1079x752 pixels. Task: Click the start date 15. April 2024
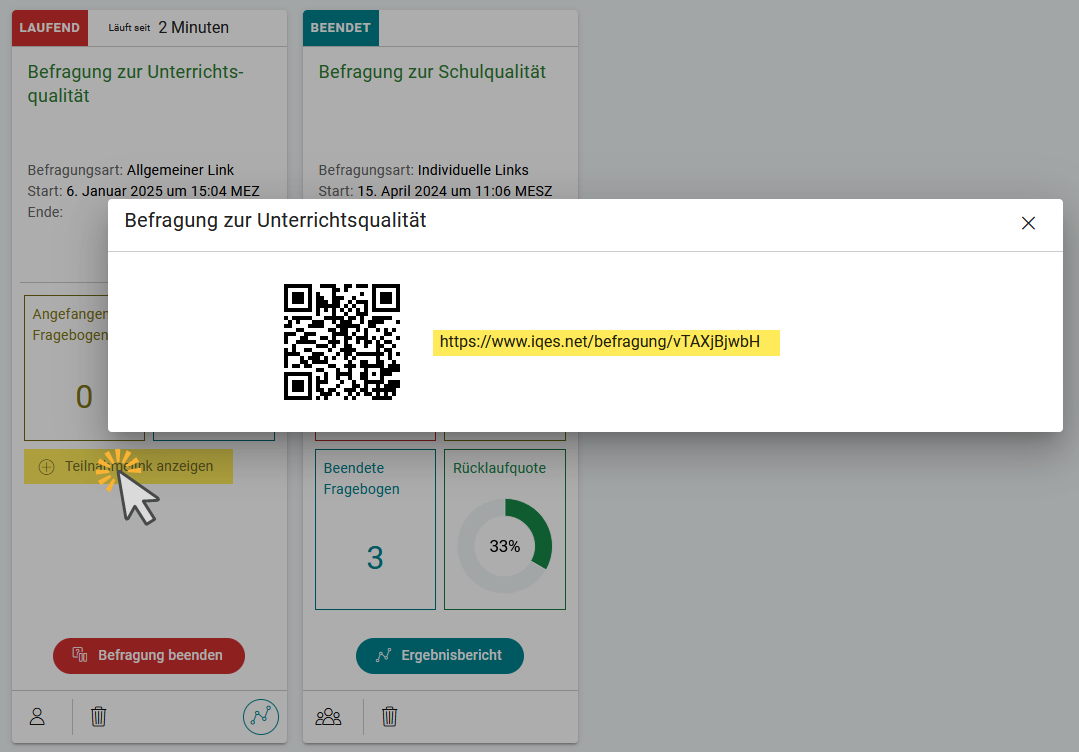click(455, 191)
